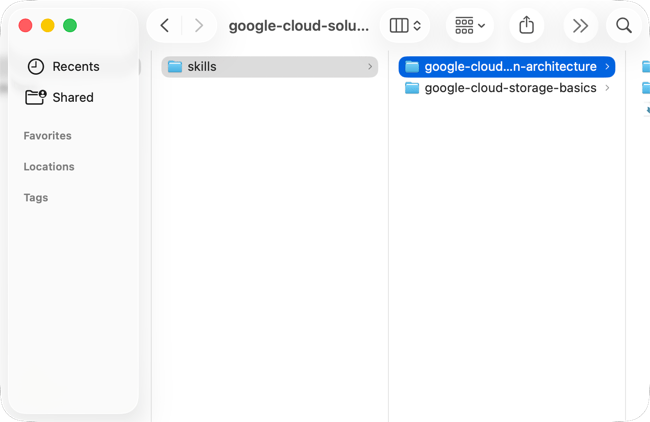
Task: Click the Tags sidebar section heading
Action: pyautogui.click(x=36, y=198)
